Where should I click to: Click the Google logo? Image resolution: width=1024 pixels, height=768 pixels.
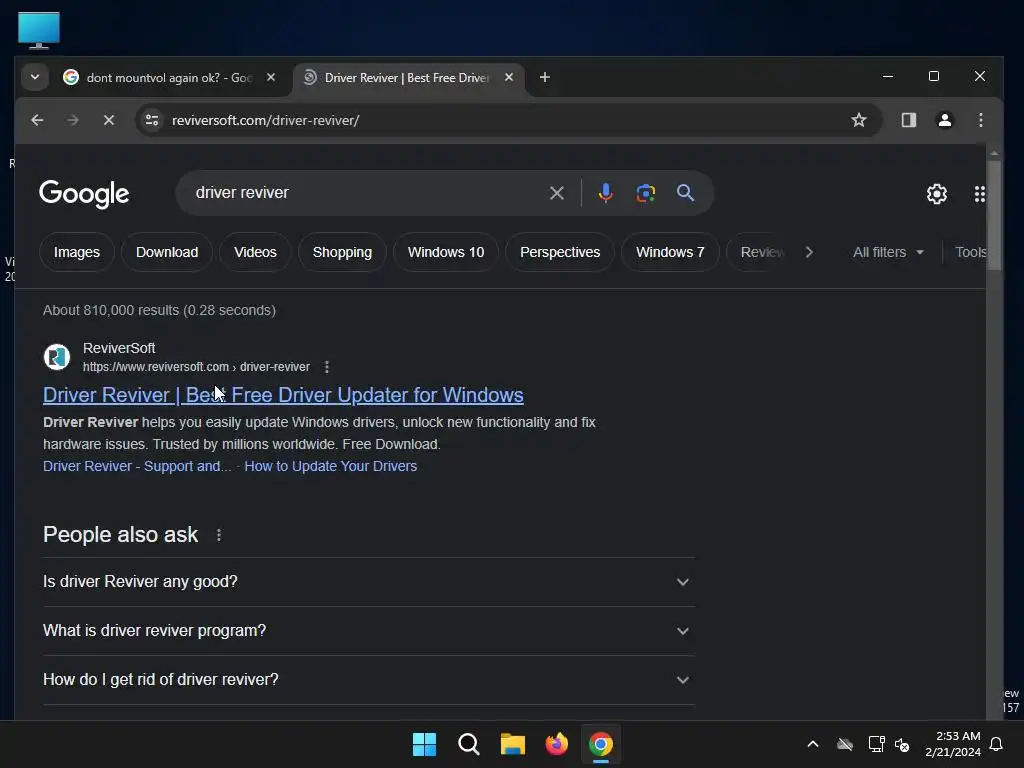84,194
